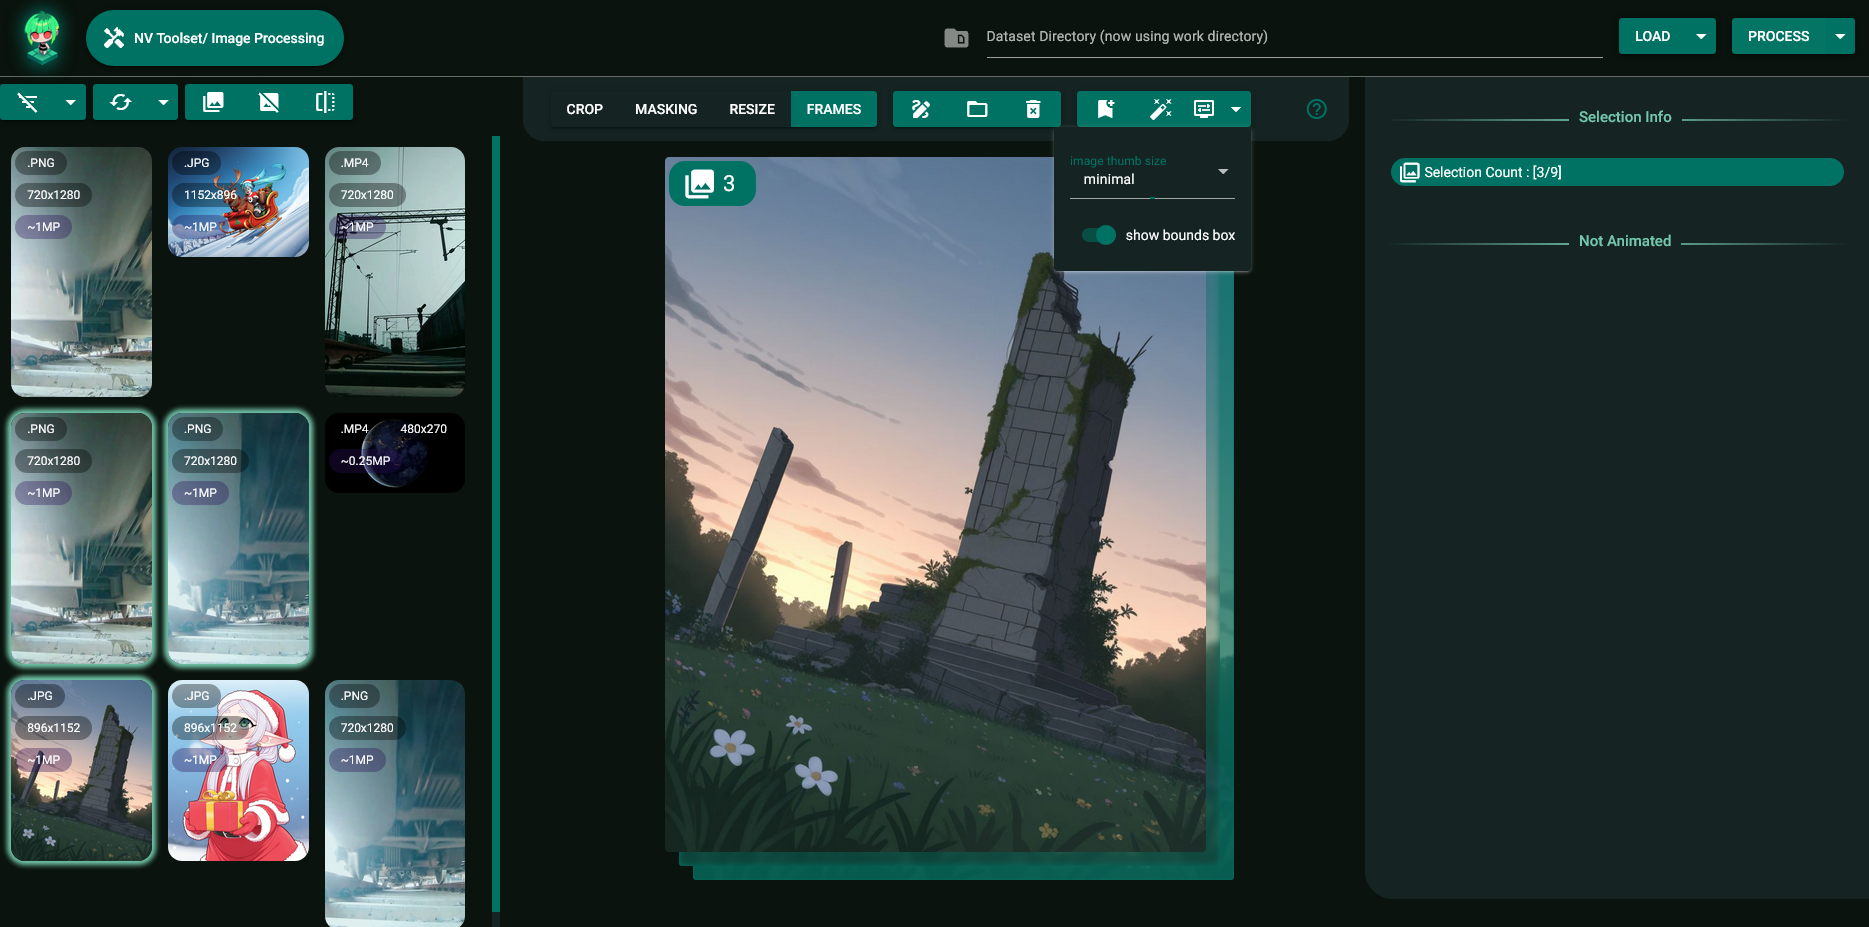Select the edit/annotate pen icon
This screenshot has width=1869, height=927.
pos(919,109)
